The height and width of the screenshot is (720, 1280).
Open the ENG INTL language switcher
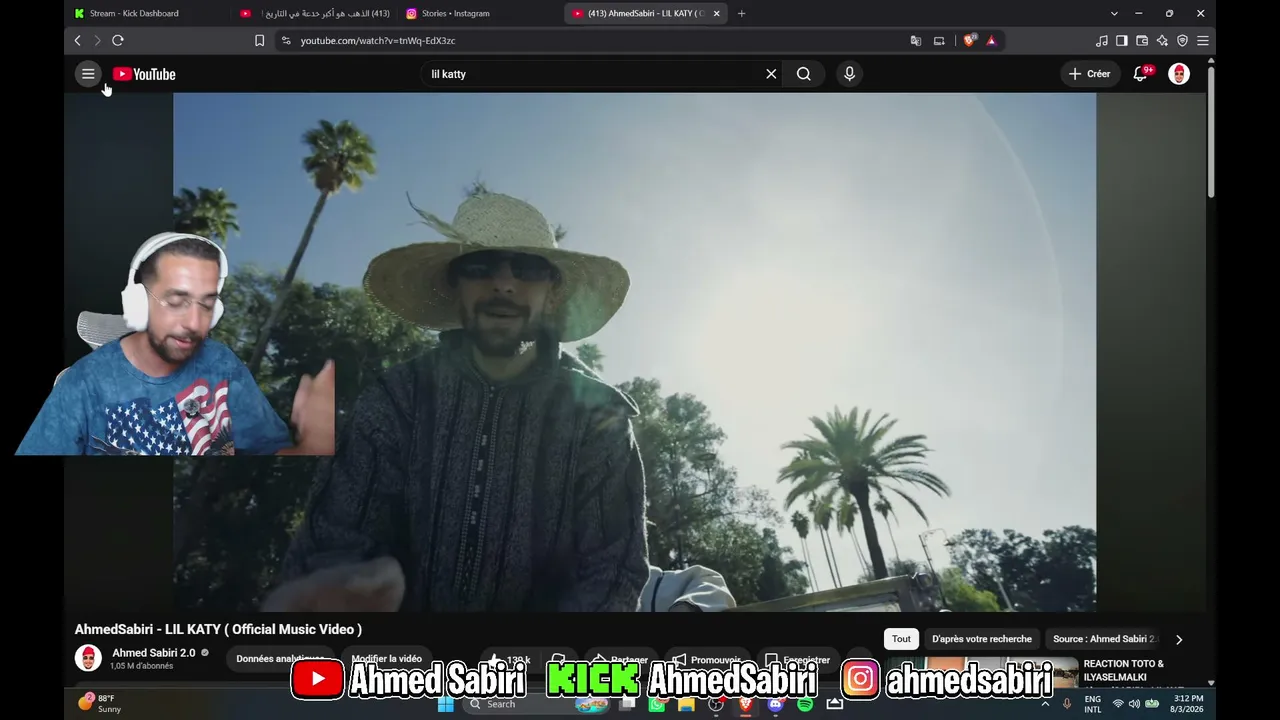click(x=1093, y=704)
